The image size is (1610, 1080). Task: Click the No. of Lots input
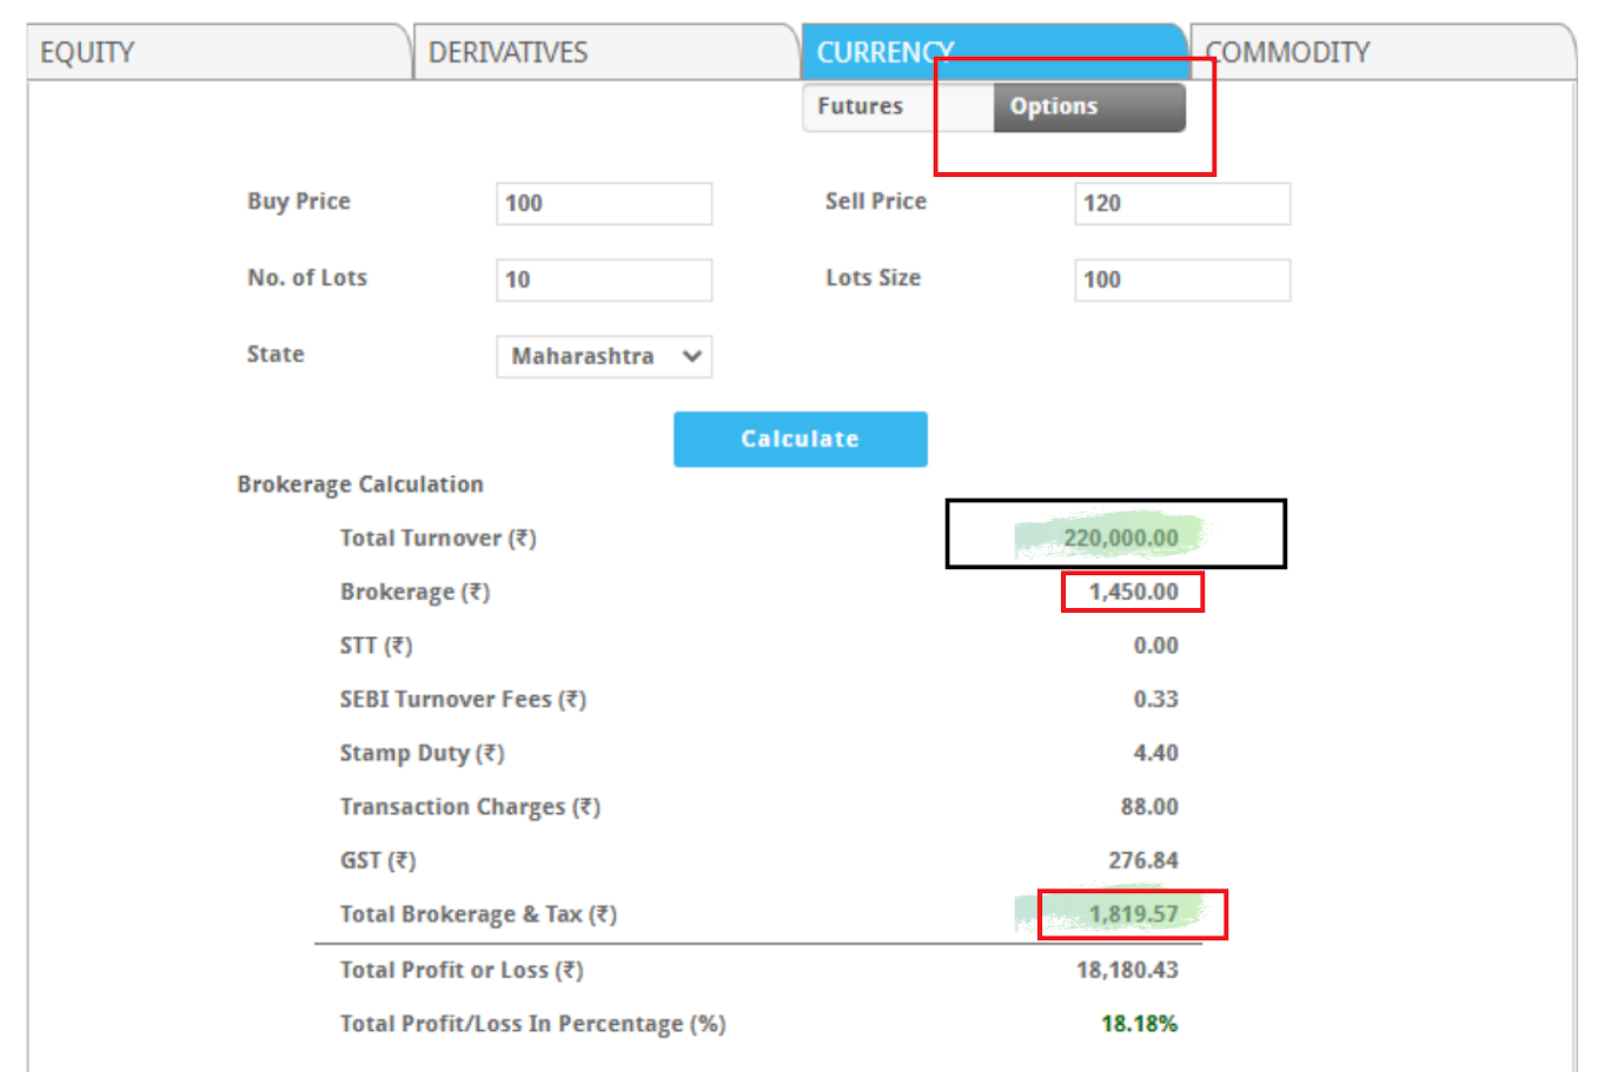coord(603,280)
